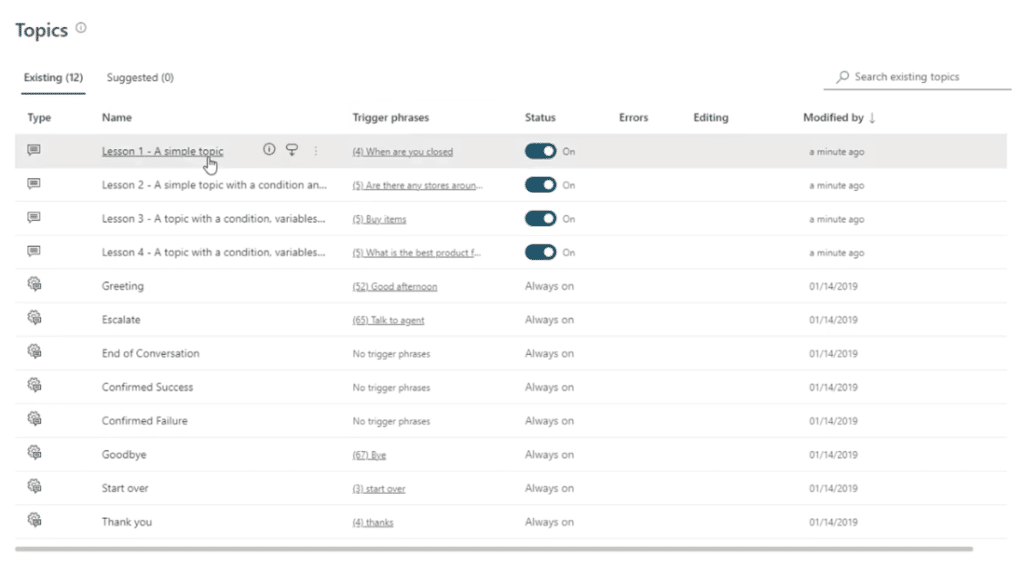1024x573 pixels.
Task: Click the topic type icon for Lesson 3
Action: coord(34,217)
